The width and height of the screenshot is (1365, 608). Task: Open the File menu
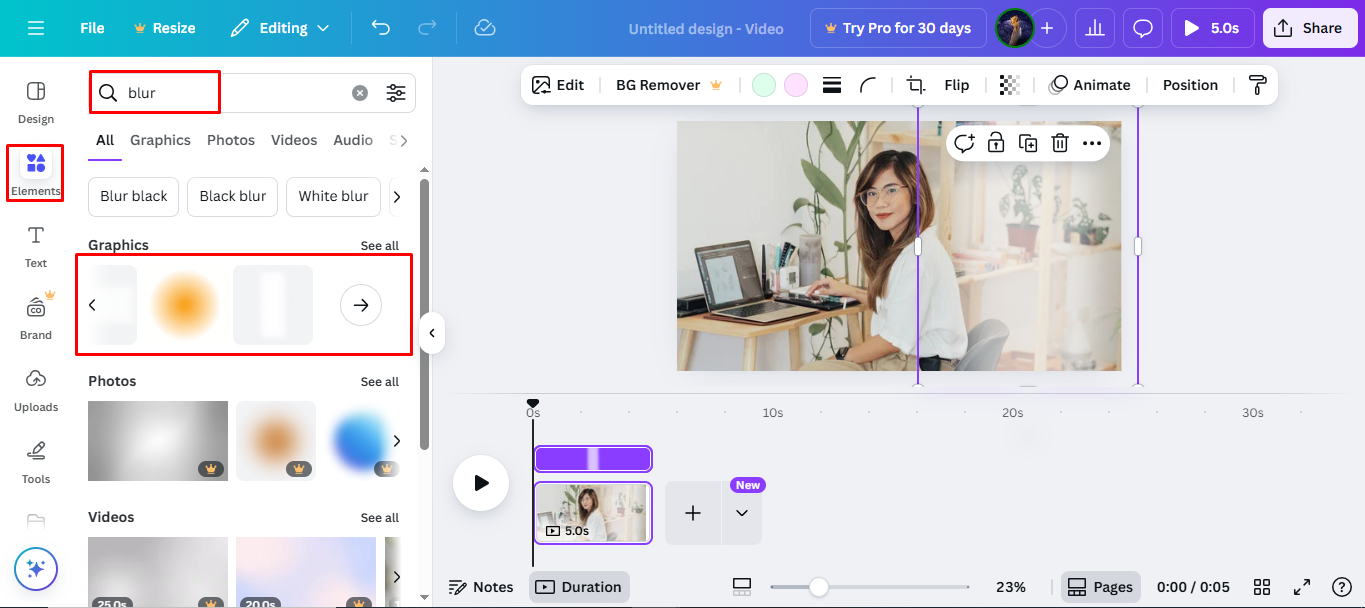(x=91, y=28)
